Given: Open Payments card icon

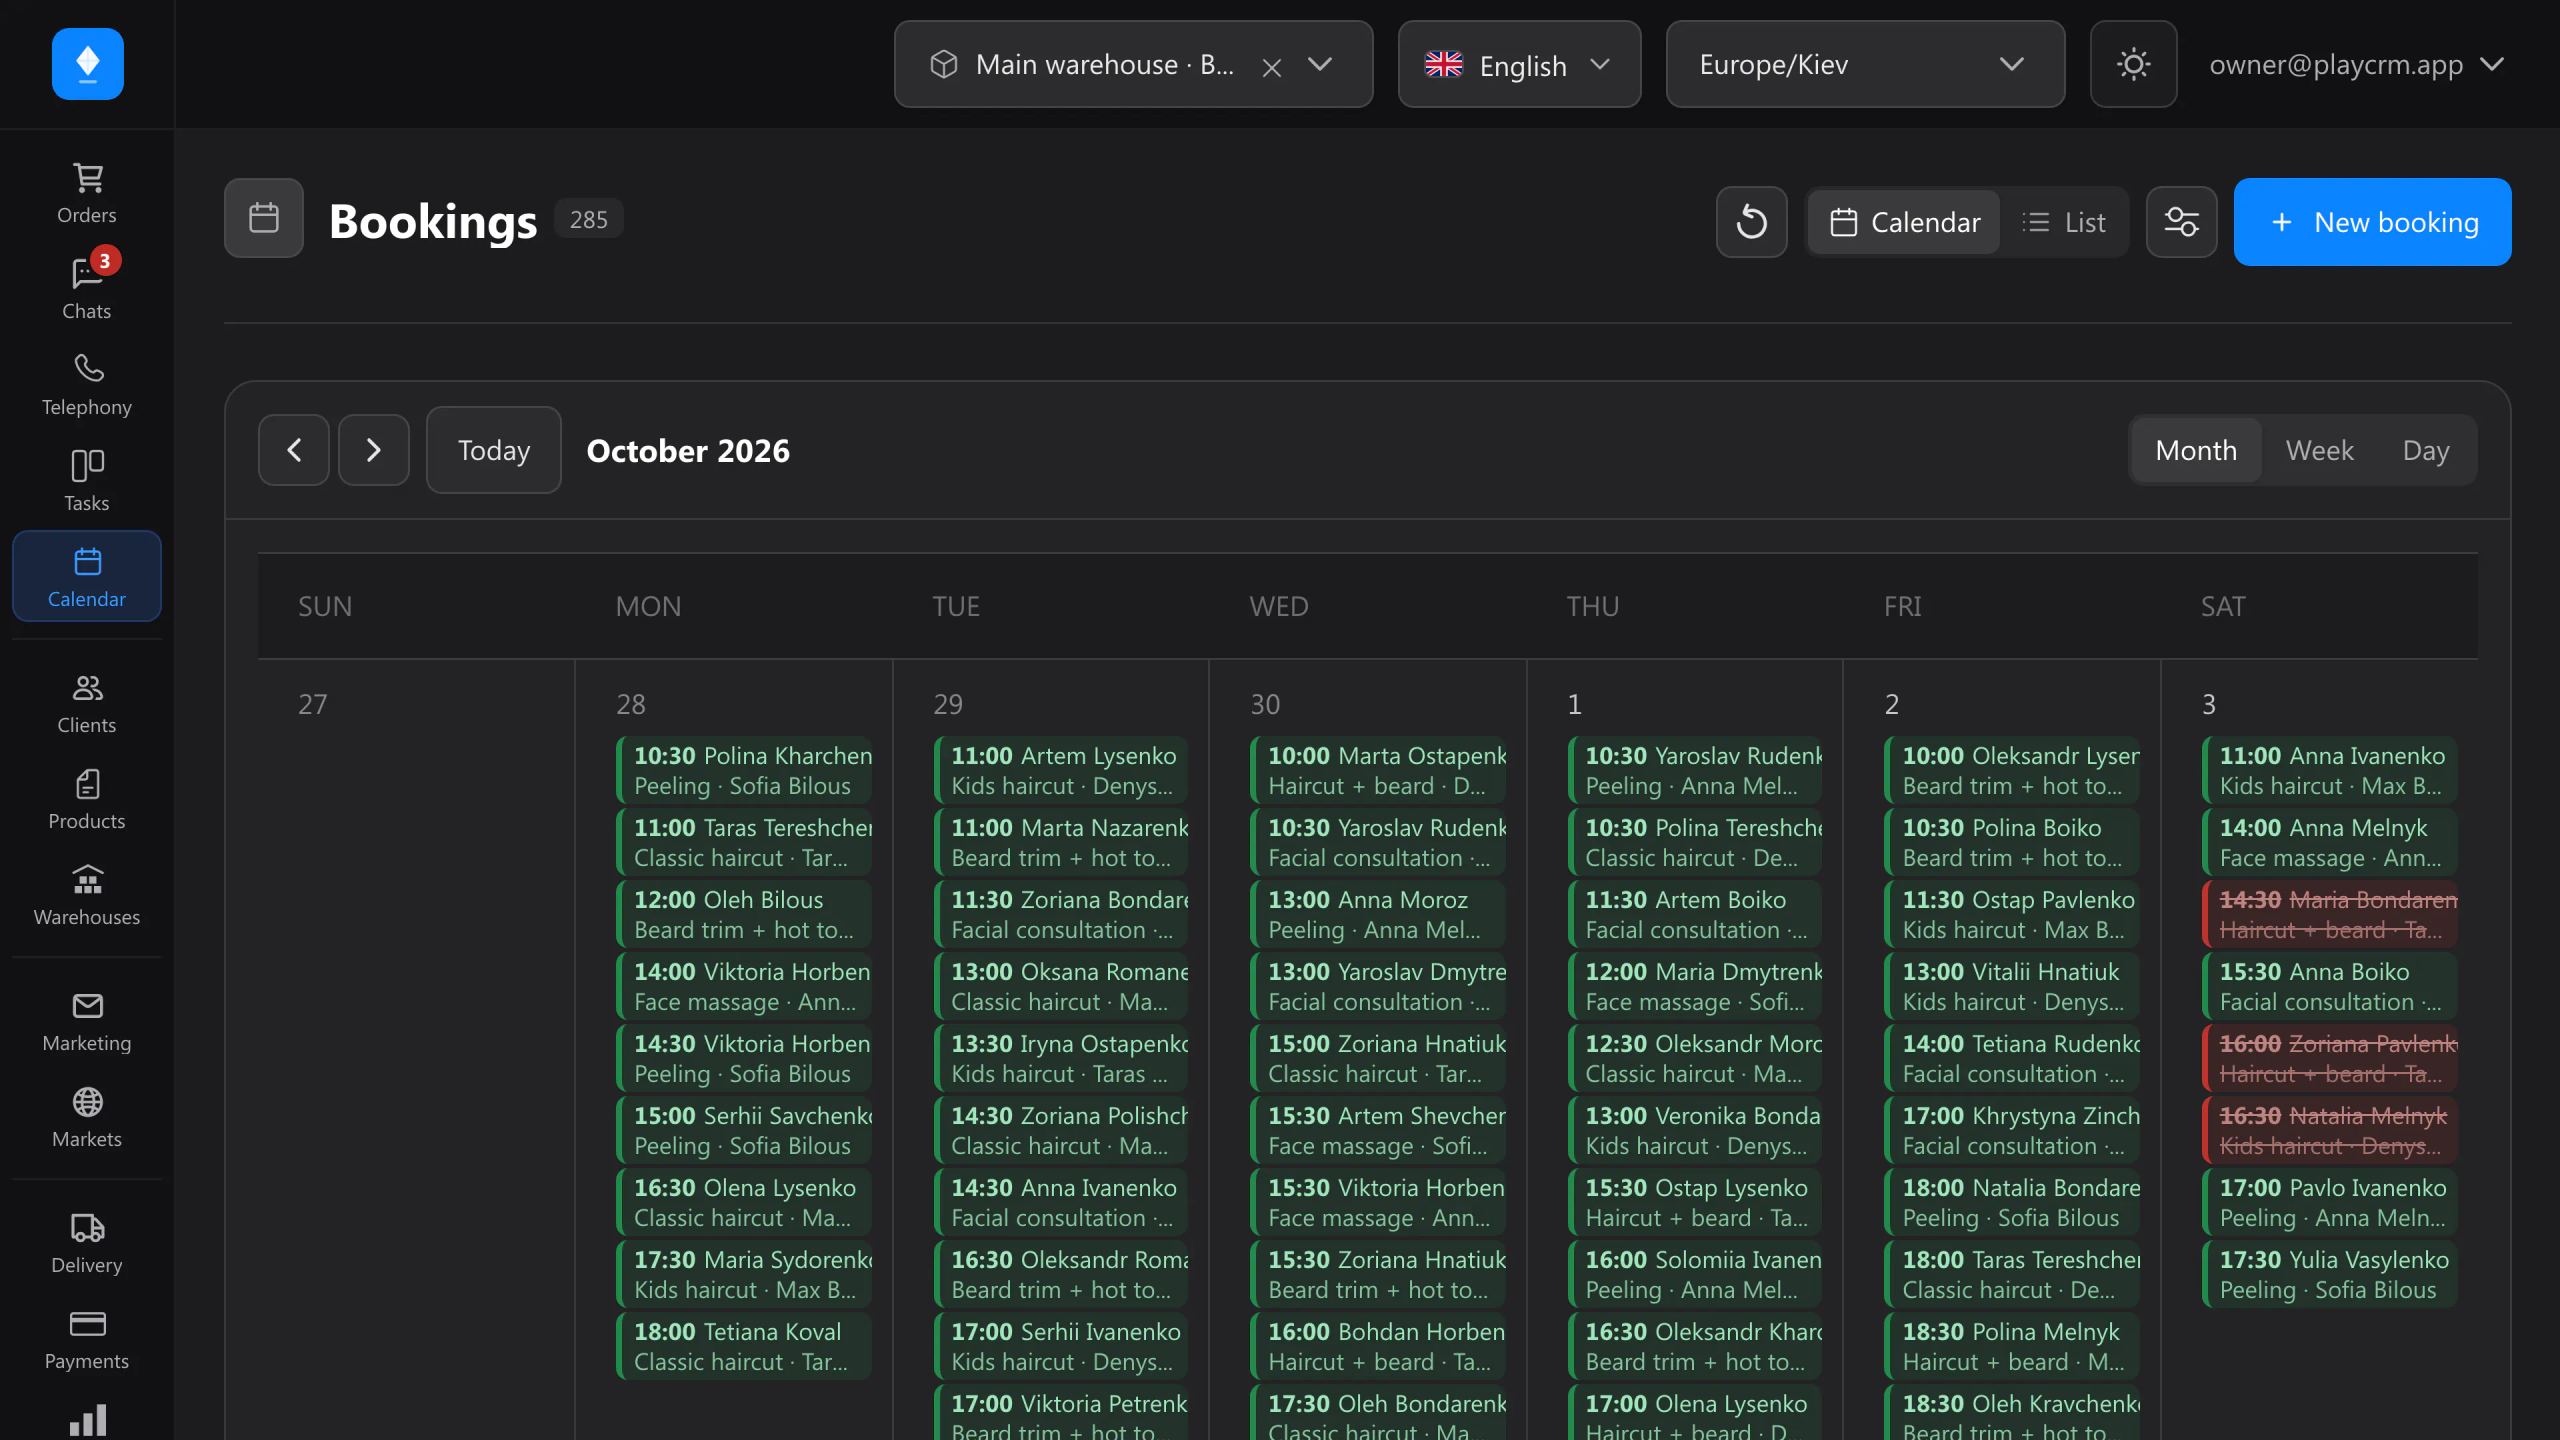Looking at the screenshot, I should tap(87, 1340).
